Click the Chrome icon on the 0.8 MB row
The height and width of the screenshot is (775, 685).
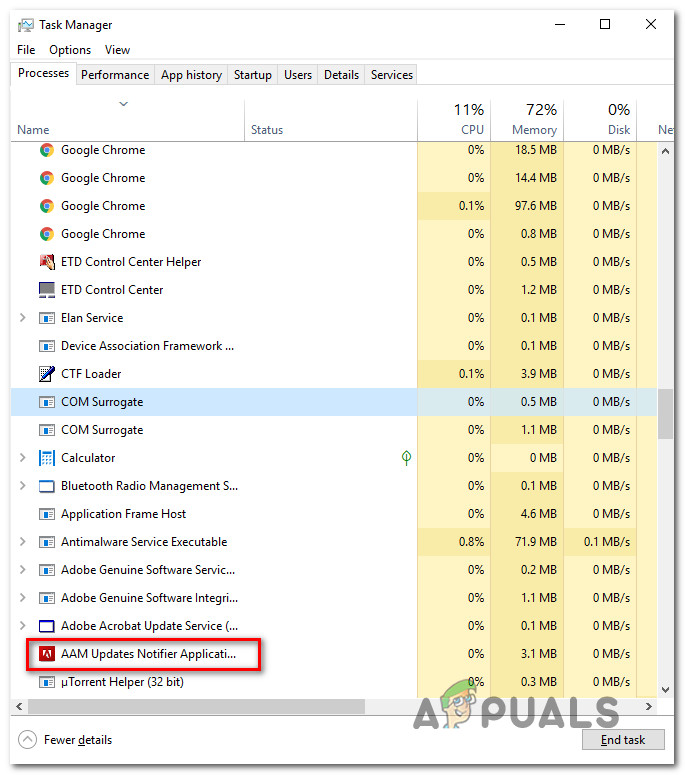(x=47, y=234)
